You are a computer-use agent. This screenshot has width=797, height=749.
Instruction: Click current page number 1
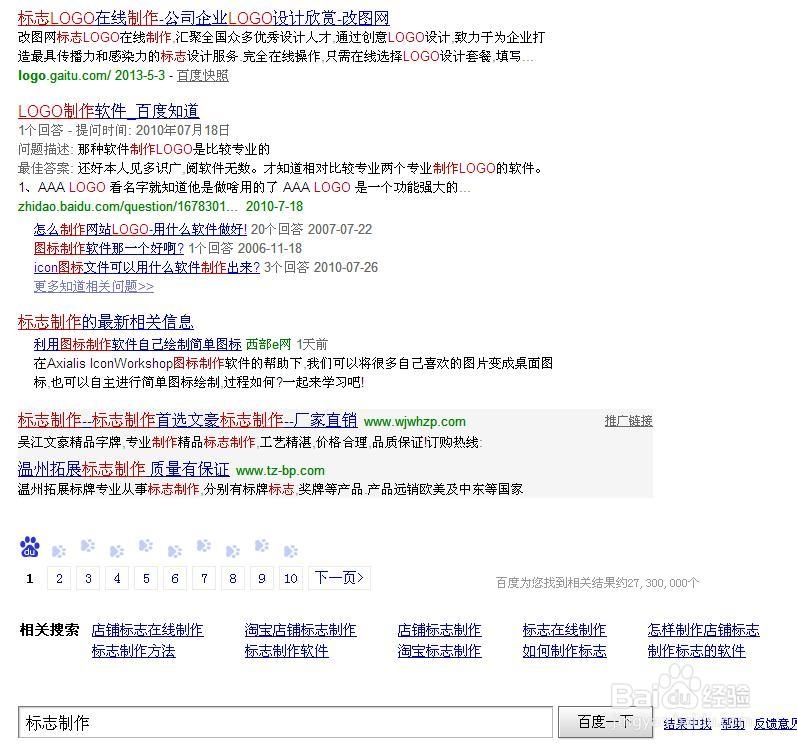(29, 578)
